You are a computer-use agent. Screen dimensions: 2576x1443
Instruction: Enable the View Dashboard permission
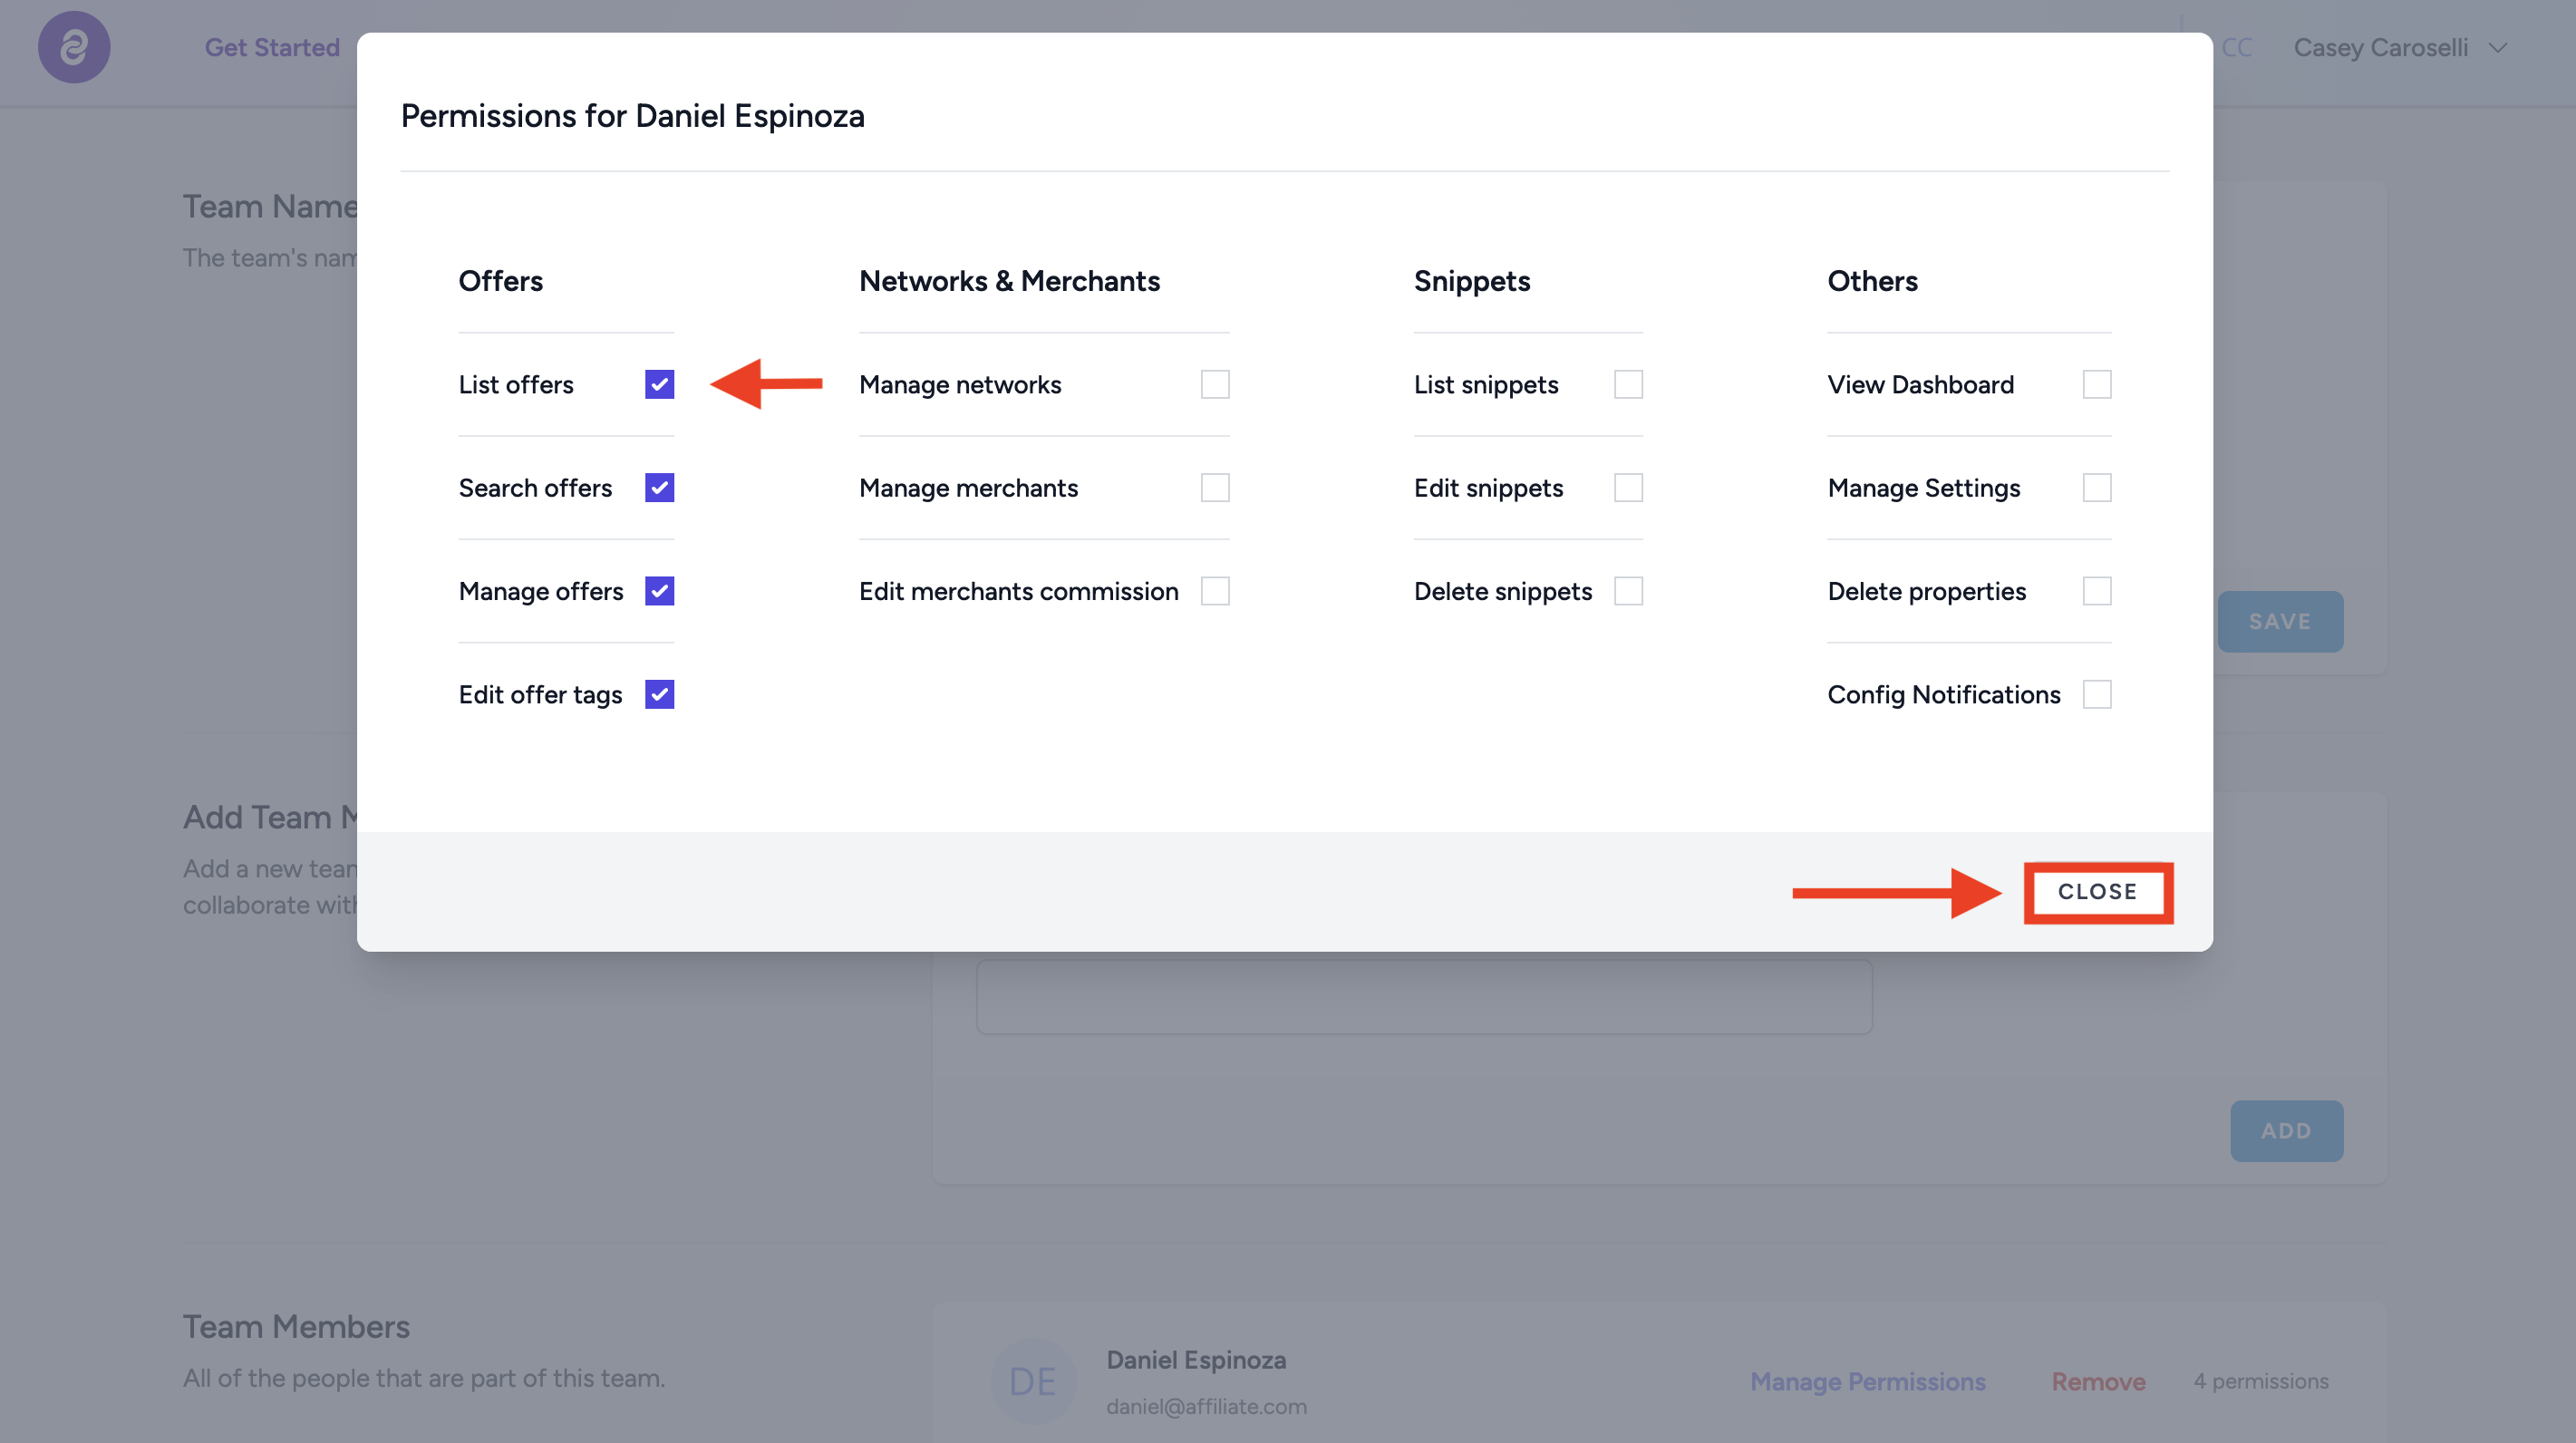coord(2097,384)
